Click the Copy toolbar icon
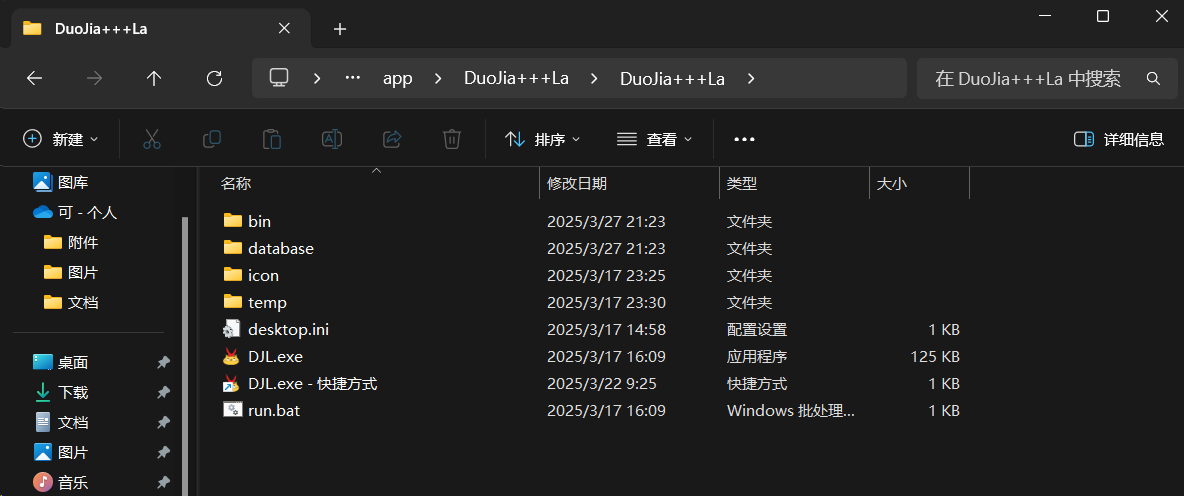The height and width of the screenshot is (496, 1184). 211,139
